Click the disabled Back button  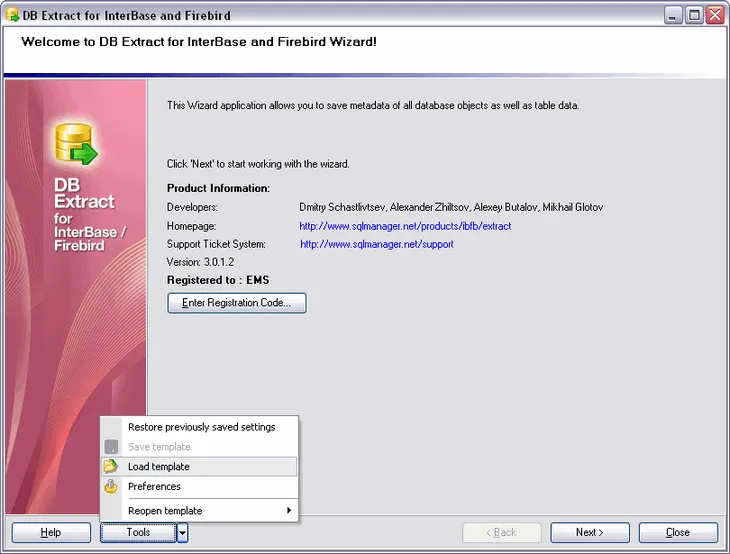[501, 532]
